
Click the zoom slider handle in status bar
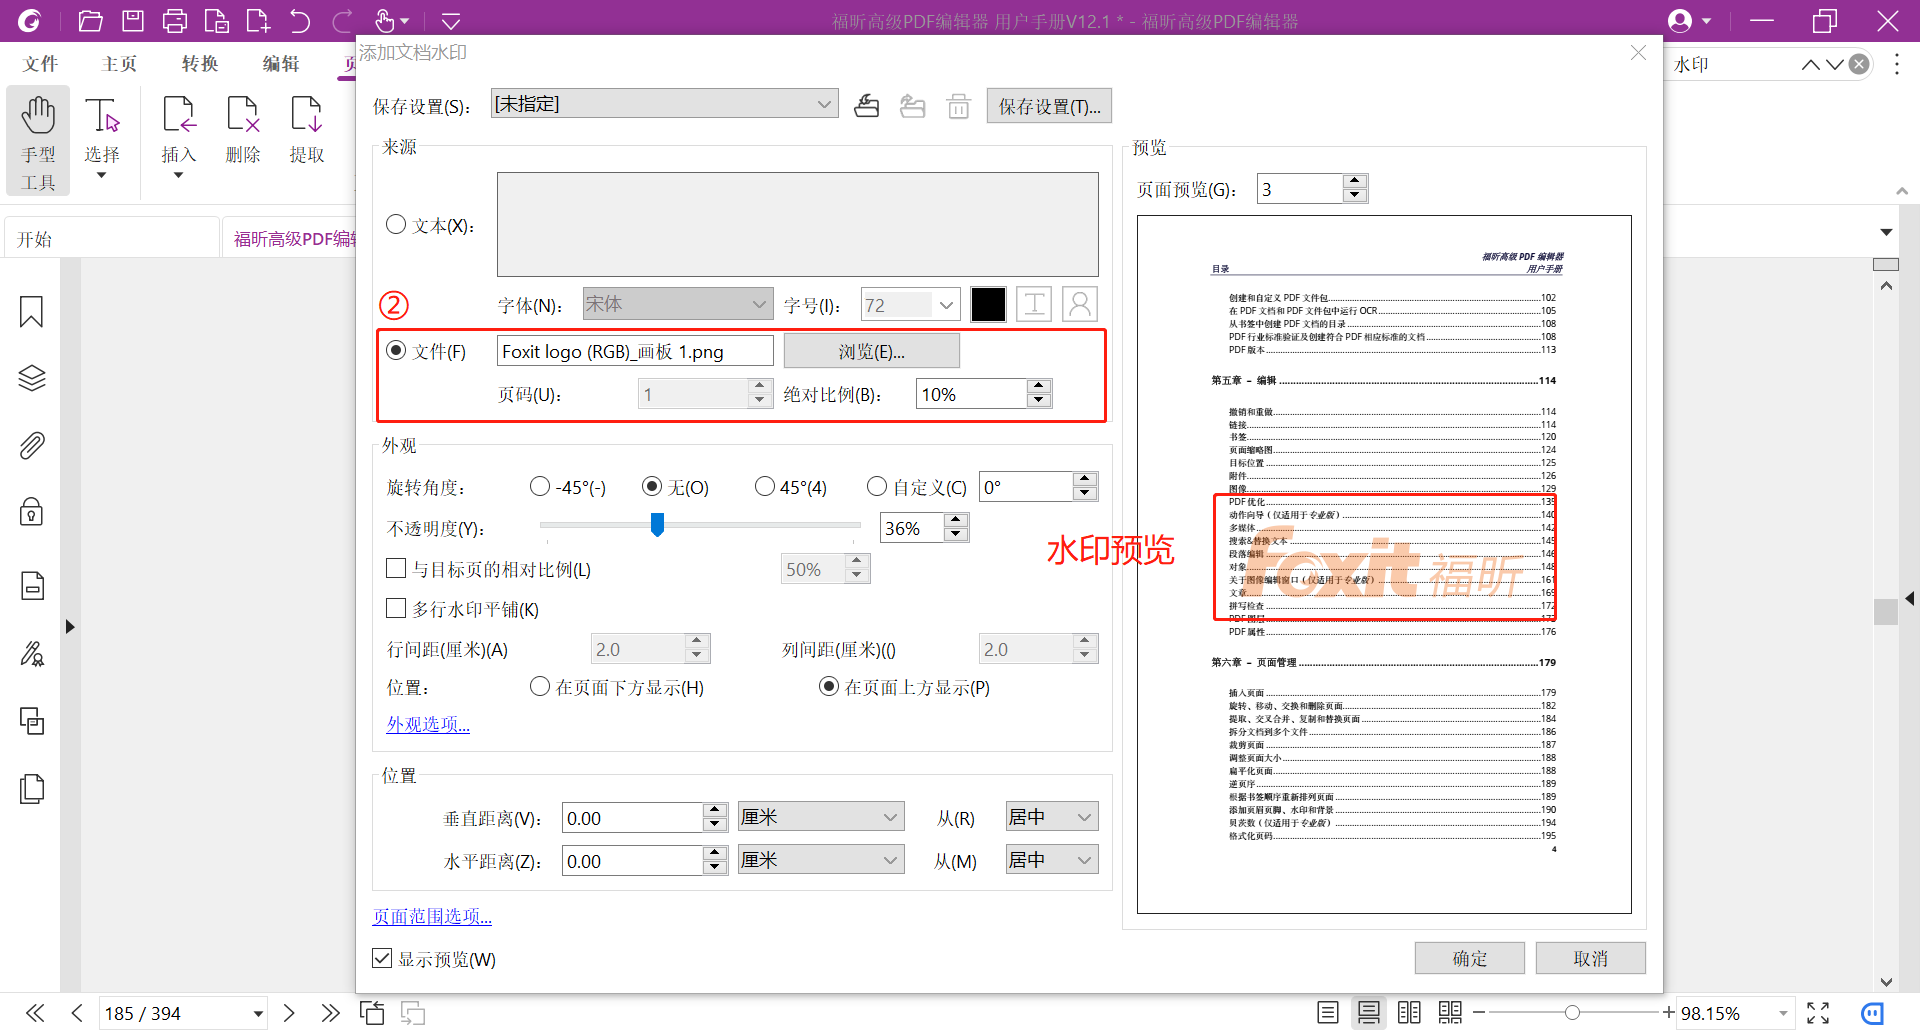[1572, 1013]
